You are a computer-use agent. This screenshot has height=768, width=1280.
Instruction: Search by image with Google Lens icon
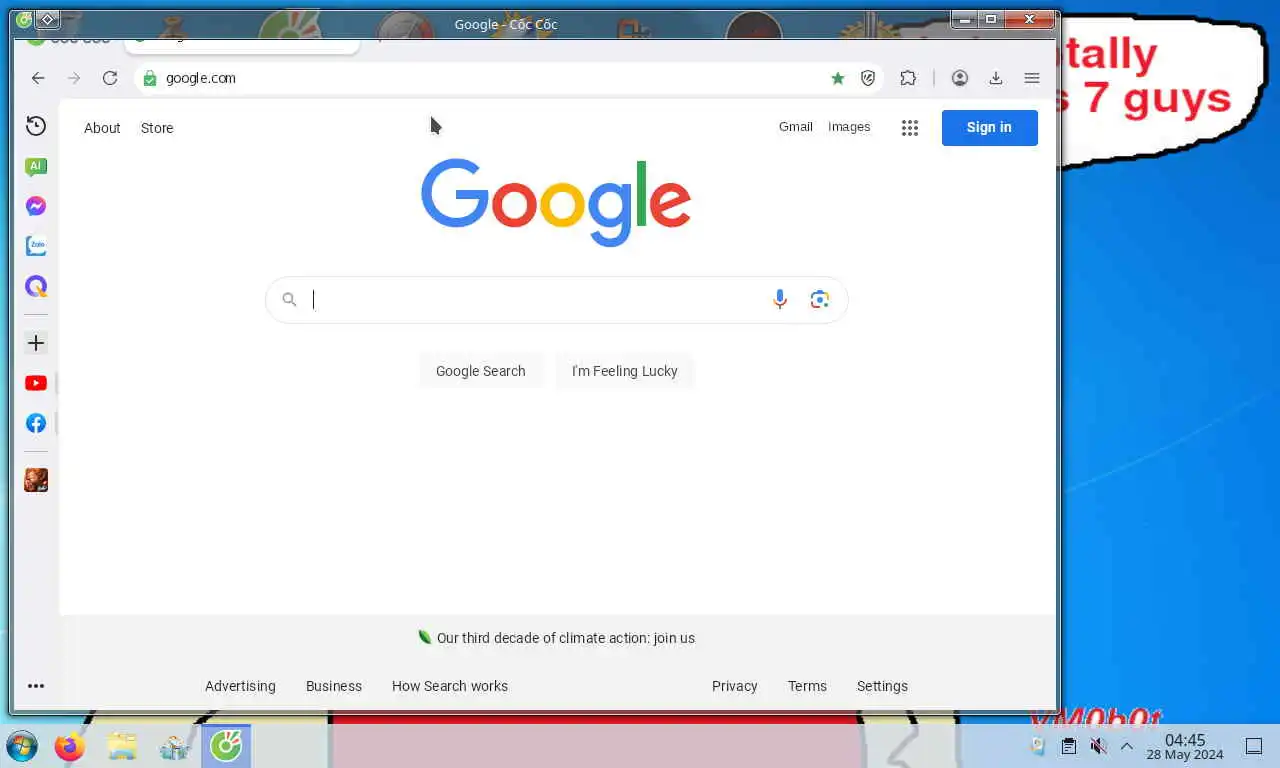point(820,299)
